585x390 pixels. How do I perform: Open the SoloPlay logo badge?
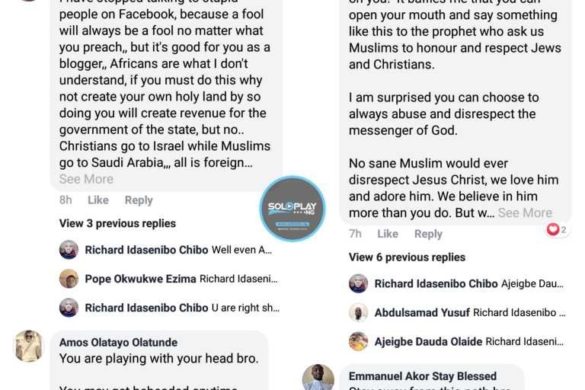(x=292, y=209)
